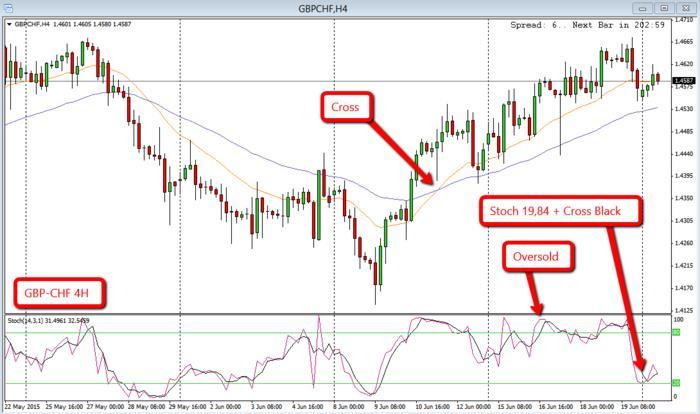The height and width of the screenshot is (414, 700).
Task: Click the '25 May 16:00' time label
Action: click(64, 407)
